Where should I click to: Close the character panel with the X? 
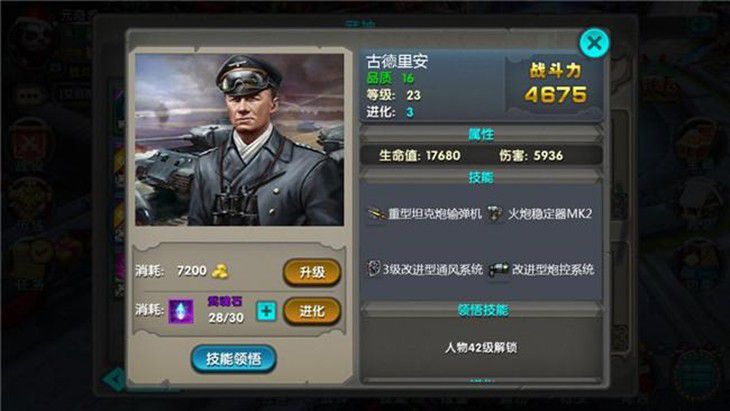[594, 43]
